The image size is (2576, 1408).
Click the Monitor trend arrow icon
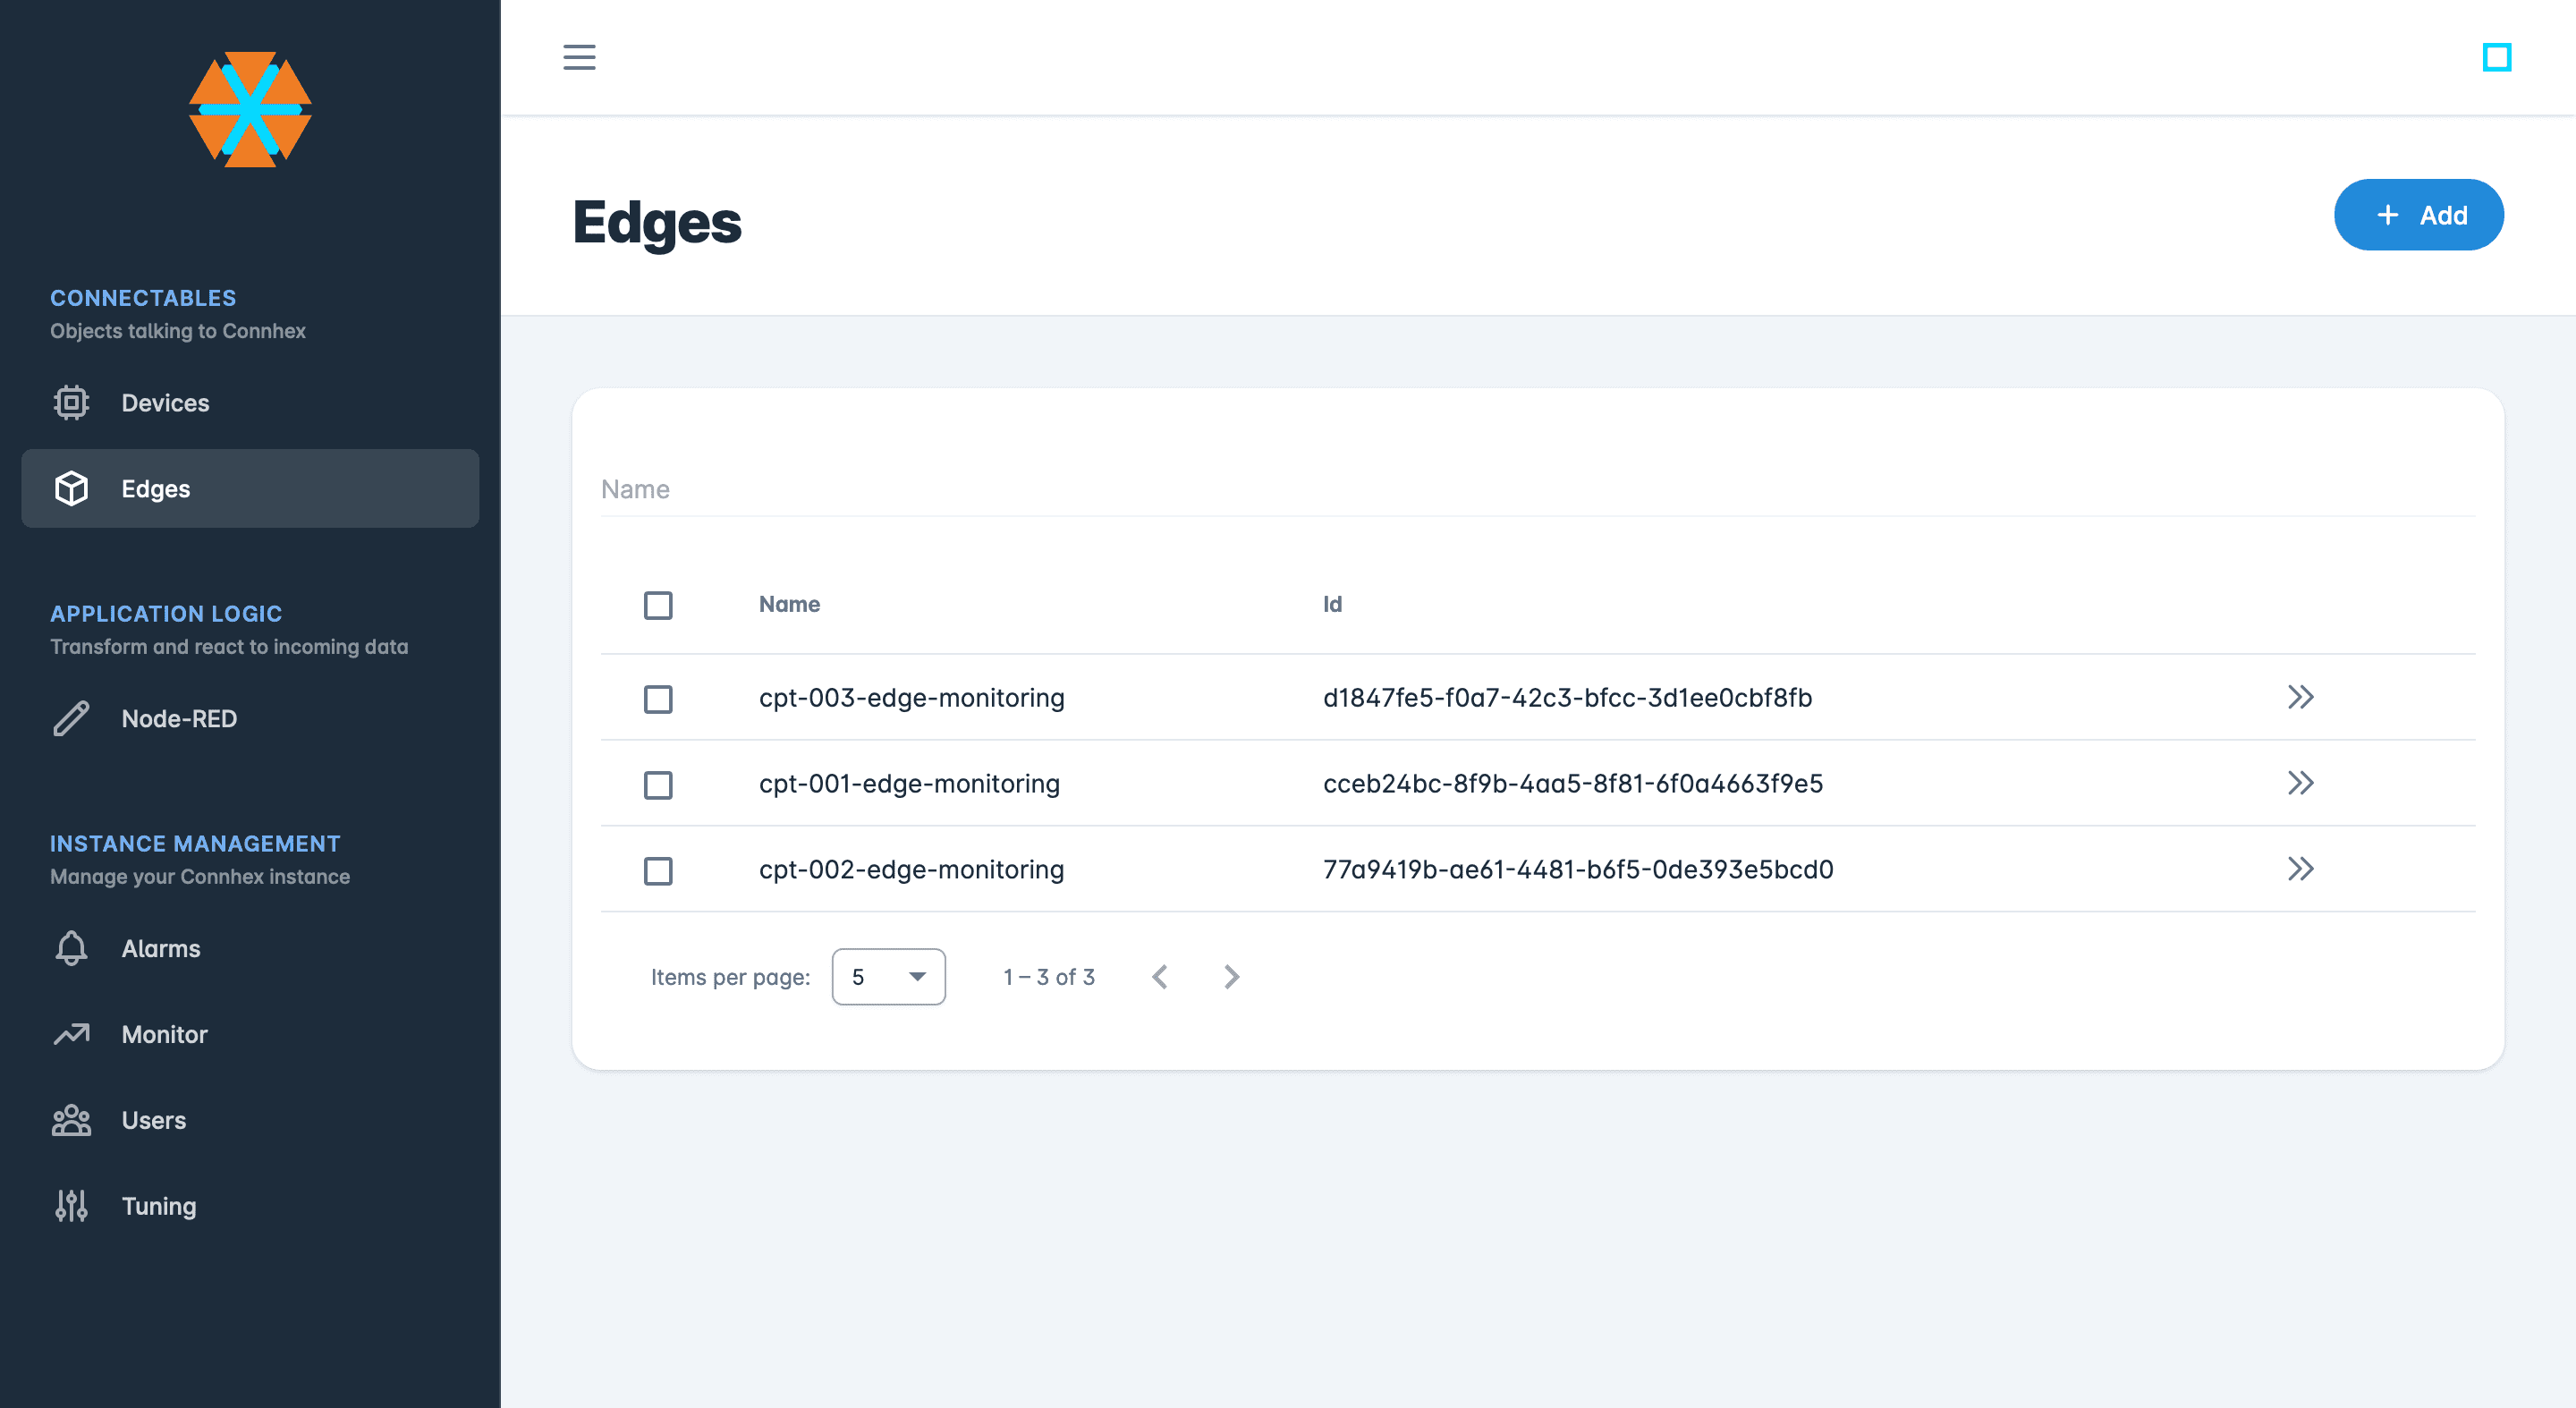[x=71, y=1034]
